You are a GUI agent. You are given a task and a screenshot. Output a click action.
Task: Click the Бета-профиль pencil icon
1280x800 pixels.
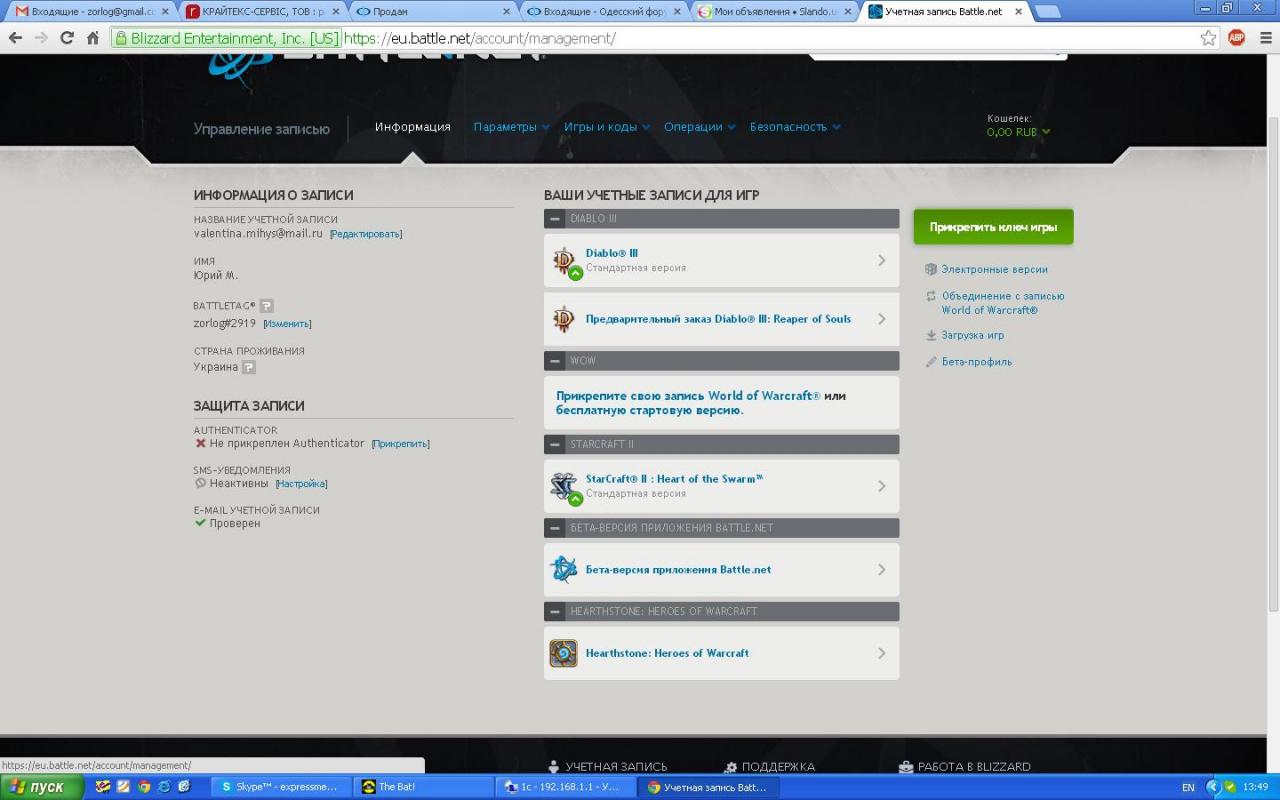(x=931, y=362)
